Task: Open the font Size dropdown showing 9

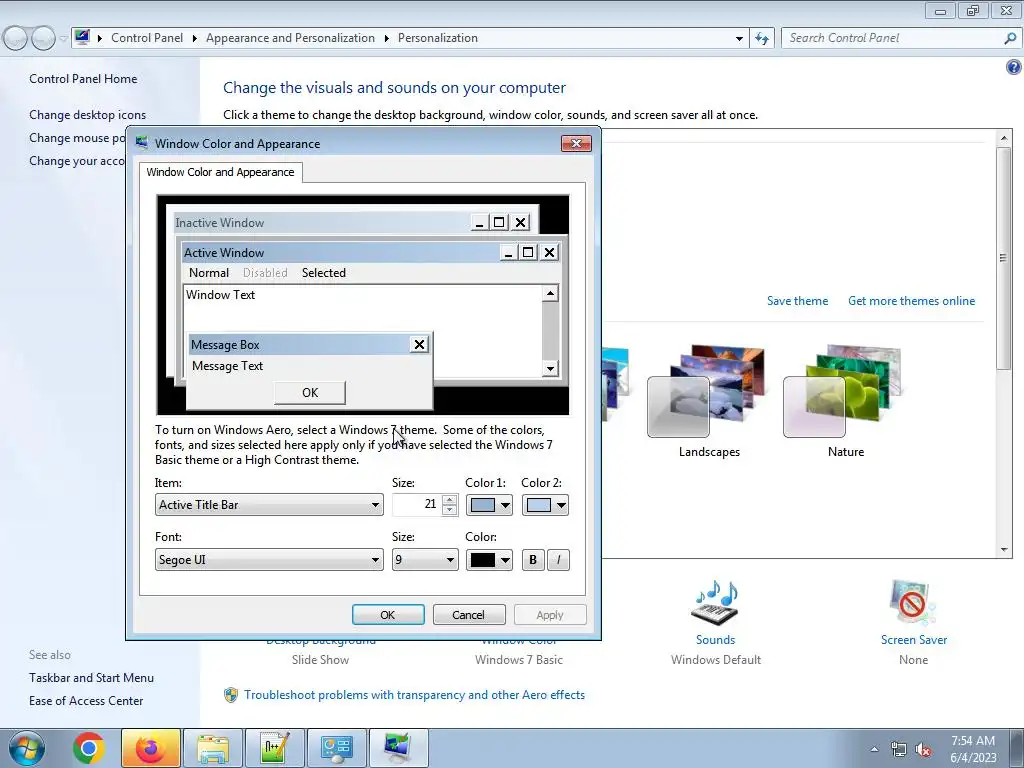Action: 425,560
